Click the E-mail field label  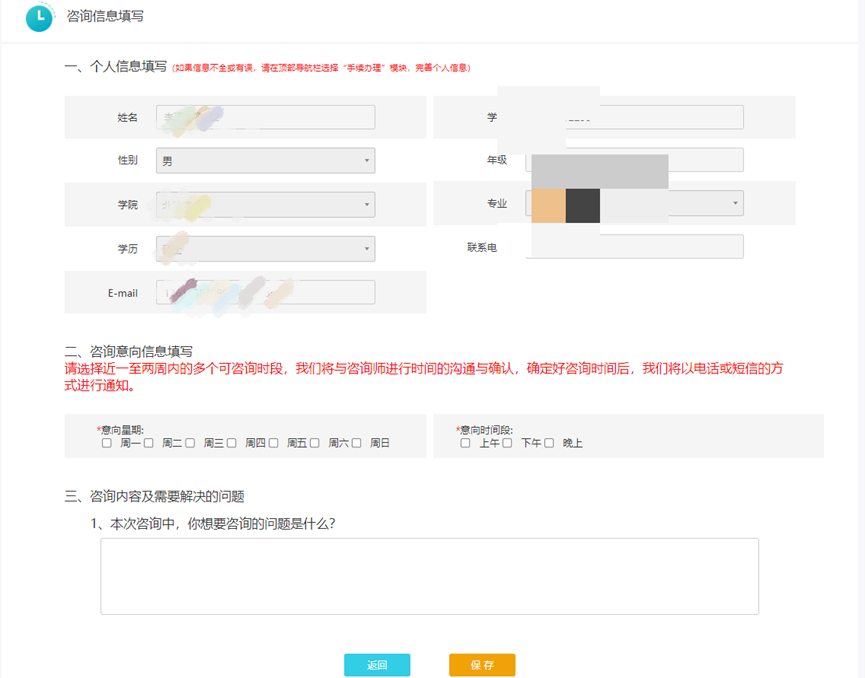click(122, 293)
